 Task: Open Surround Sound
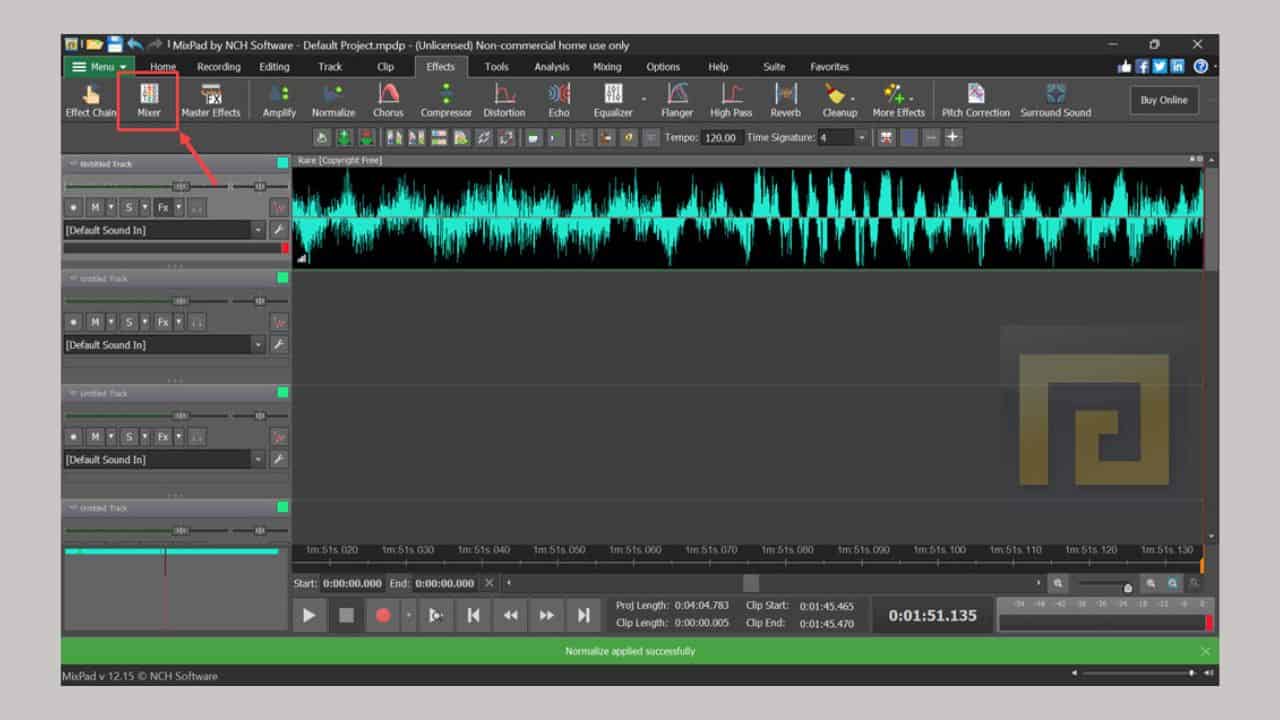pyautogui.click(x=1056, y=100)
